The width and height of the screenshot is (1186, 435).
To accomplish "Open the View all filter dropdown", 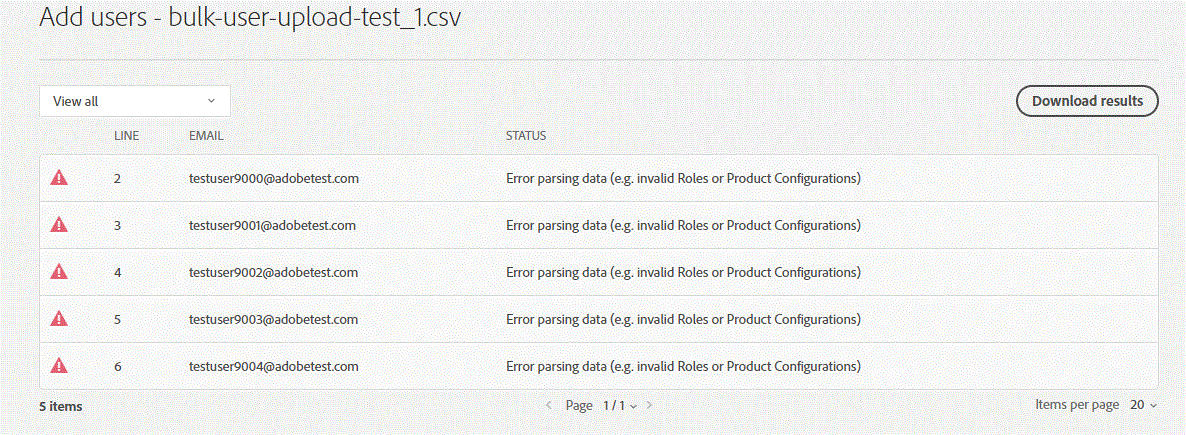I will (x=135, y=101).
